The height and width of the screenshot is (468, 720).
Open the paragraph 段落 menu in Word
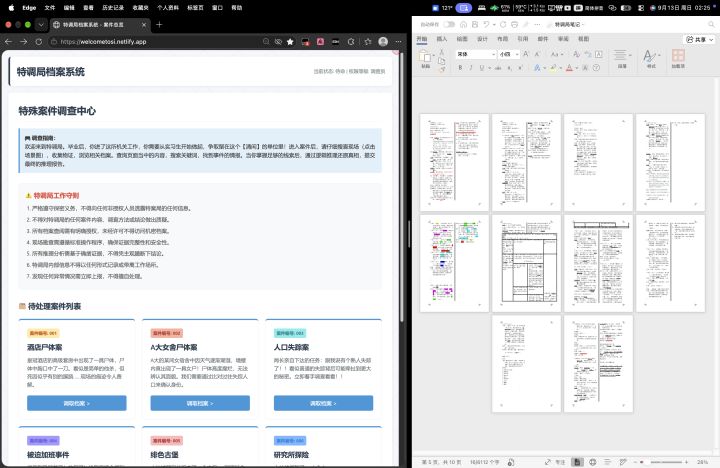point(621,59)
